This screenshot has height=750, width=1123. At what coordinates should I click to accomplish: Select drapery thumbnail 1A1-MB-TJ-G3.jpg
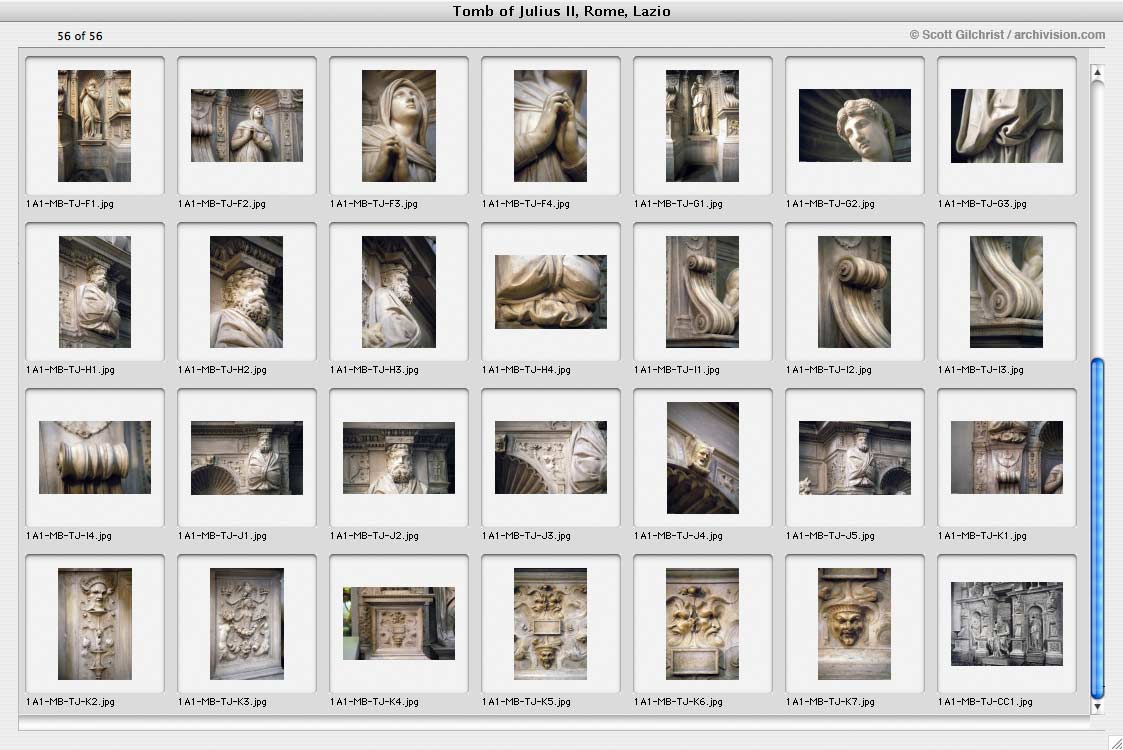pyautogui.click(x=1006, y=125)
